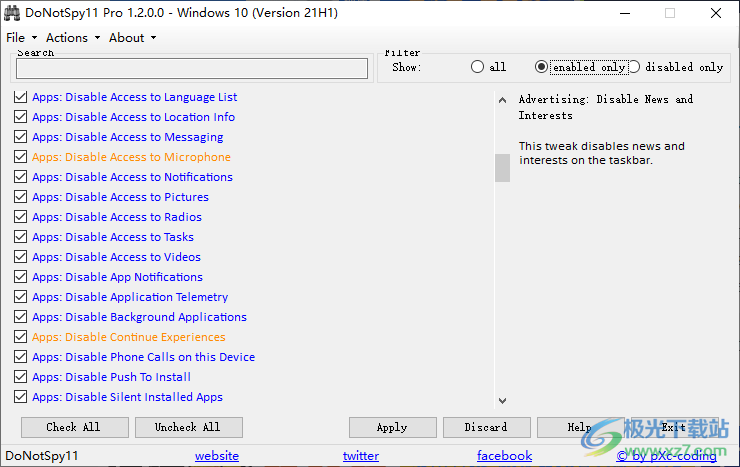The width and height of the screenshot is (740, 467).
Task: Open the website link
Action: 217,456
